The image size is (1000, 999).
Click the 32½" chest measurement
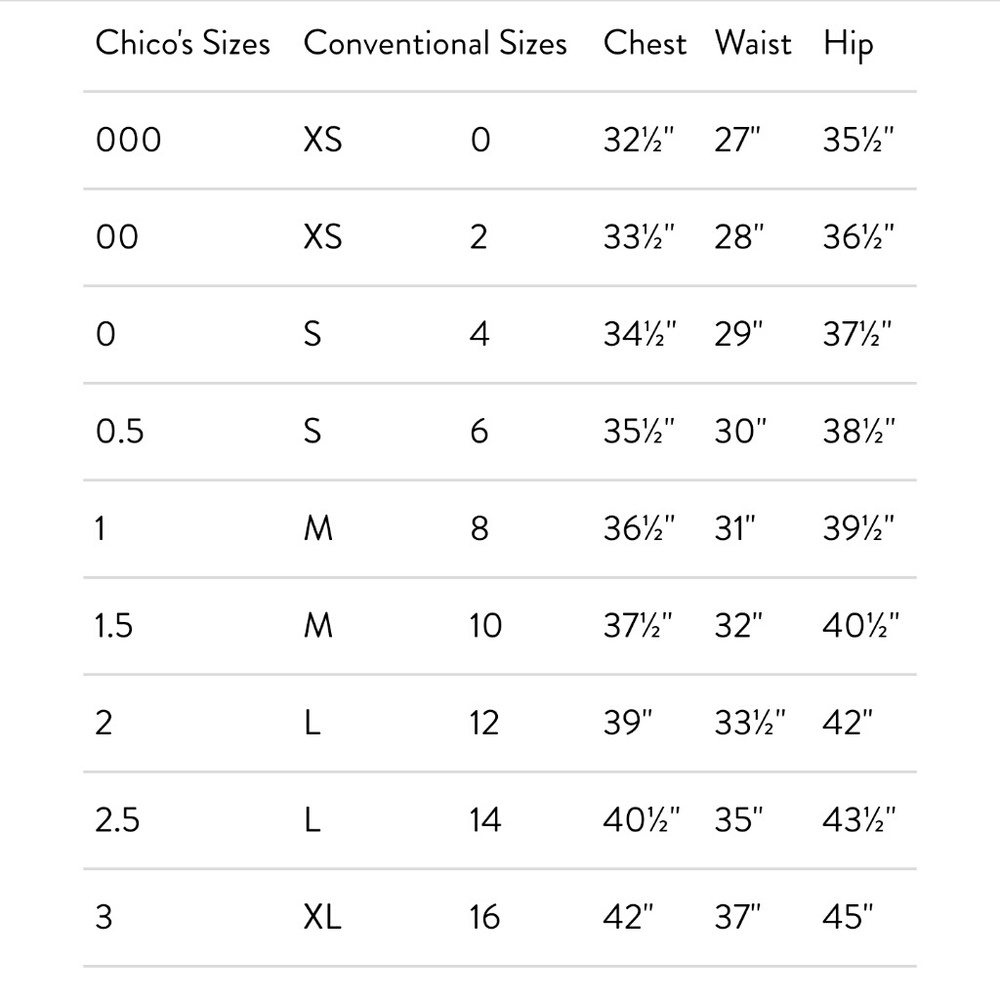click(x=639, y=140)
